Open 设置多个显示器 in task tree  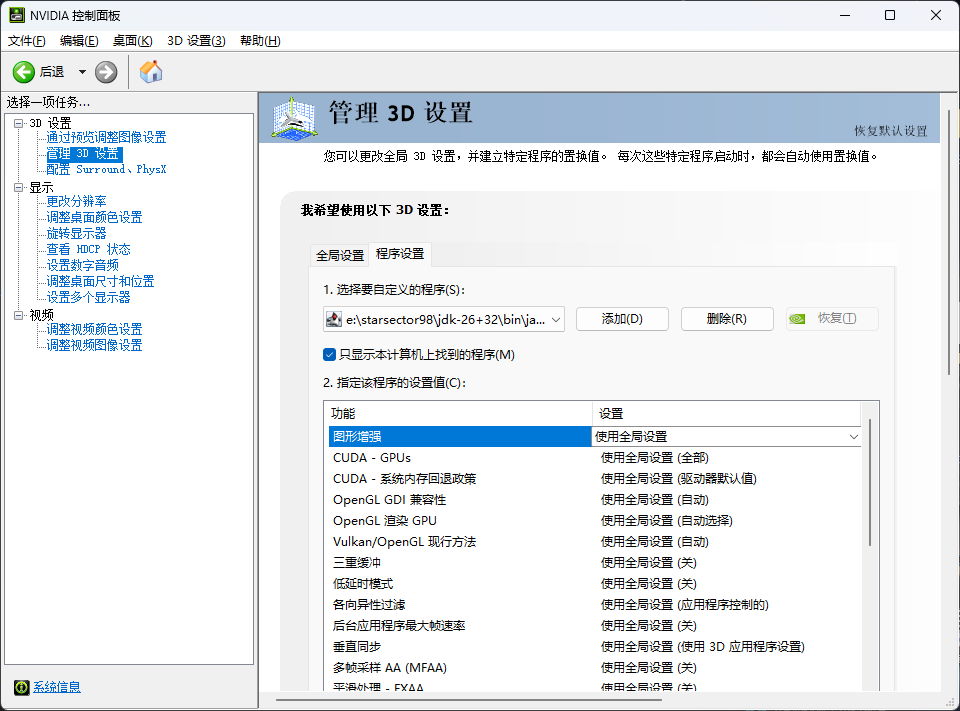point(89,297)
